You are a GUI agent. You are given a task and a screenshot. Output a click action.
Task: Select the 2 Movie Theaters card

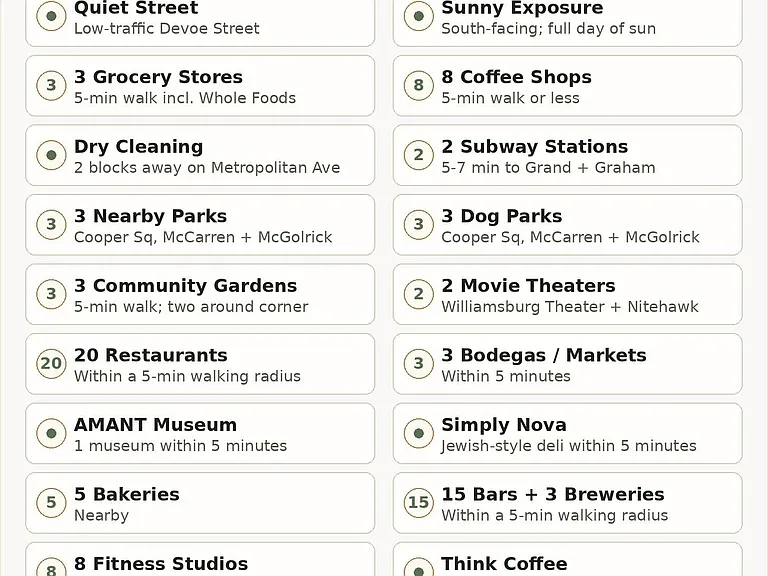point(567,294)
